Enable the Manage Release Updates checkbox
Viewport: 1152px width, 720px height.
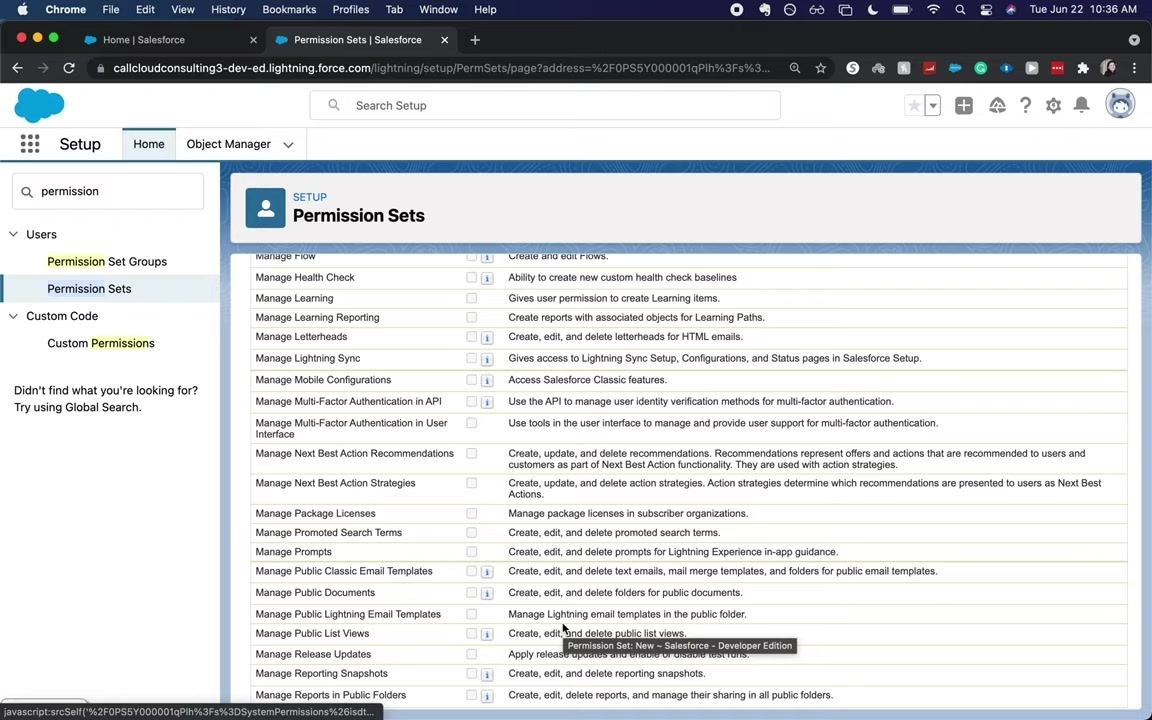tap(472, 654)
